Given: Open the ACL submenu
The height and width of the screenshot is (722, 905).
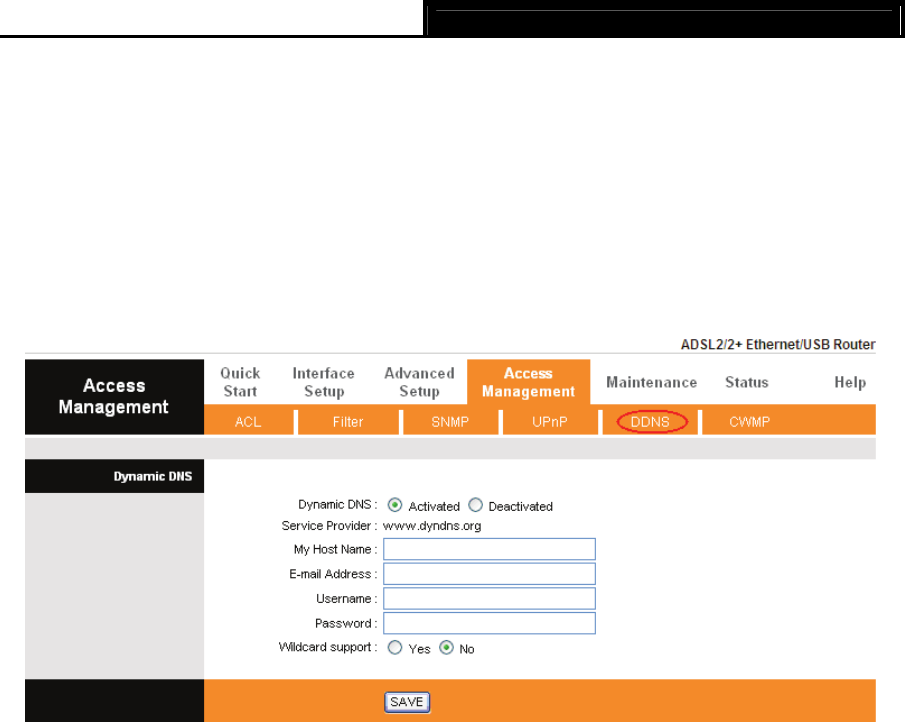Looking at the screenshot, I should point(248,422).
